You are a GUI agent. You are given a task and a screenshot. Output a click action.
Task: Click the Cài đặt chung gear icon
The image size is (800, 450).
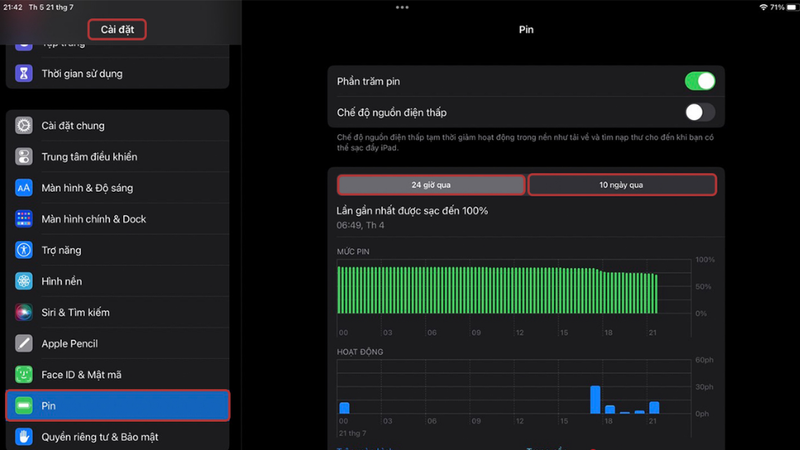pyautogui.click(x=23, y=126)
